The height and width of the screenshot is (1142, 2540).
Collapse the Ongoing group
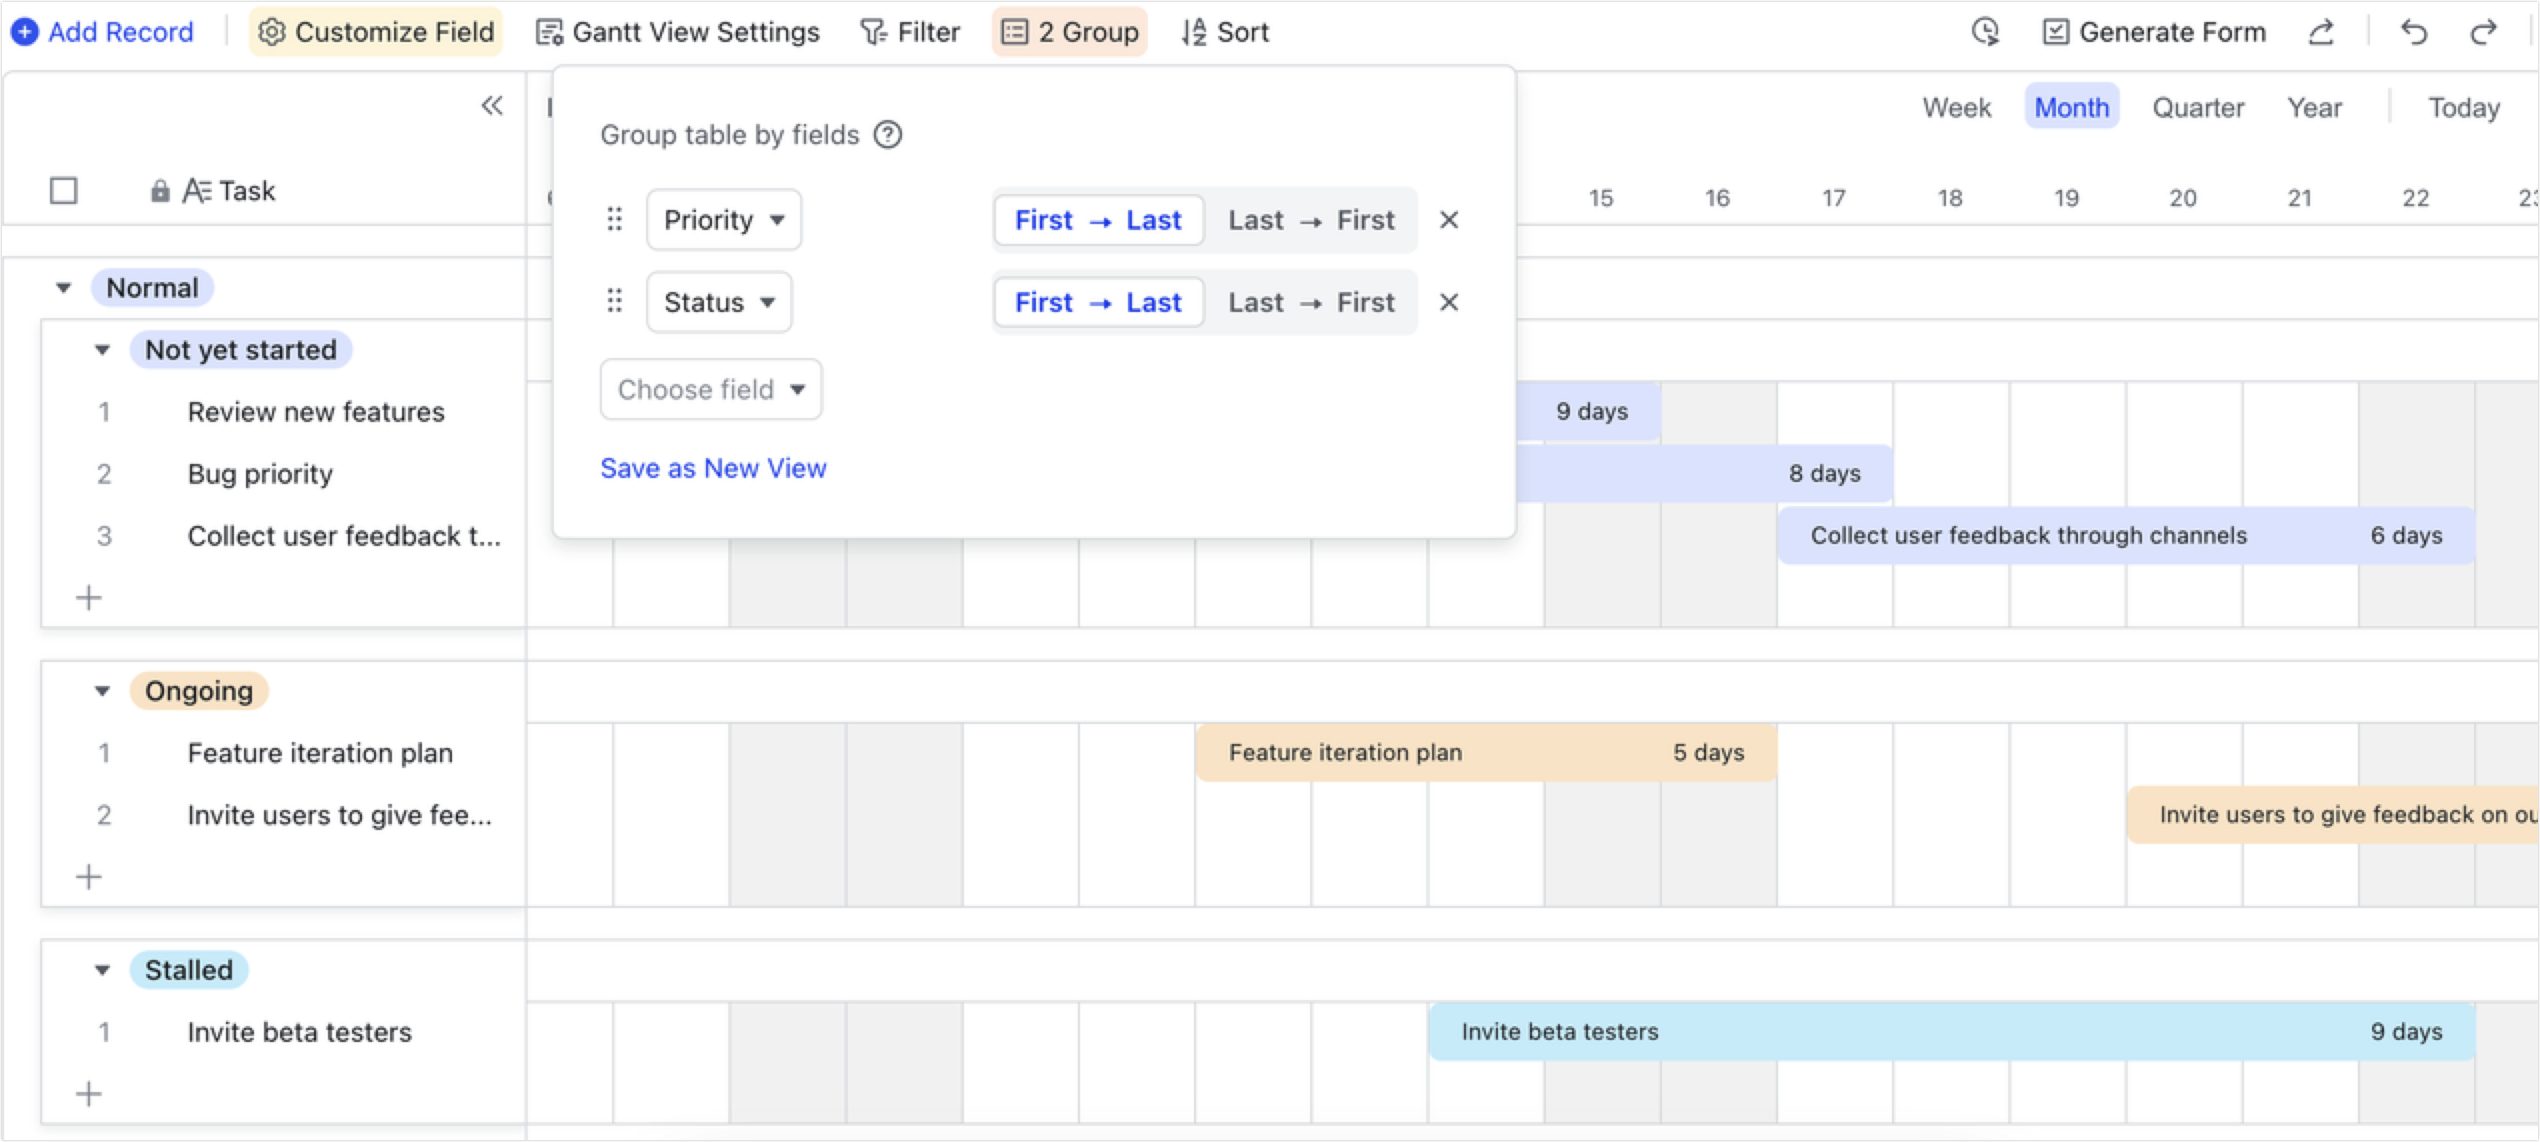coord(102,691)
